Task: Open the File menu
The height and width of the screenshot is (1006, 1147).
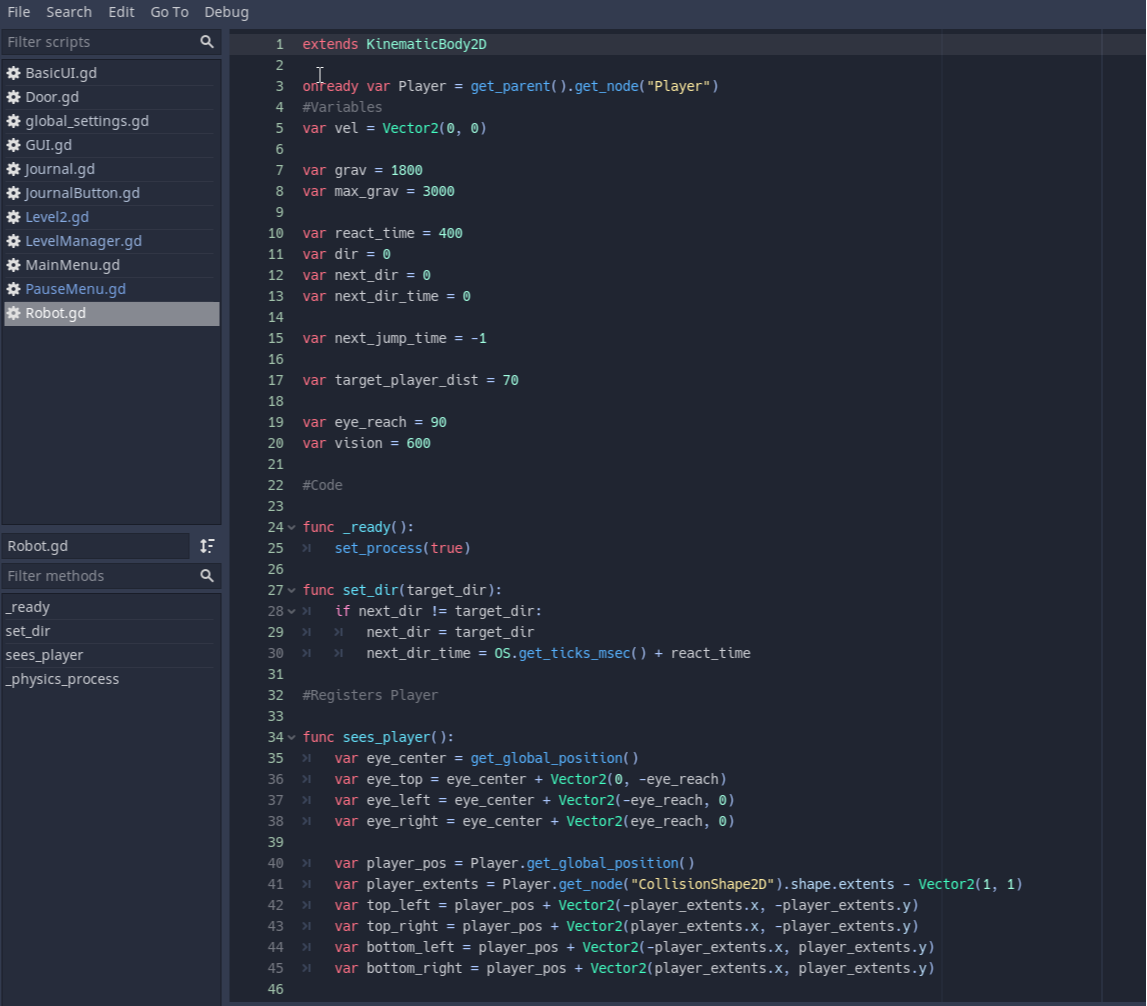Action: point(17,11)
